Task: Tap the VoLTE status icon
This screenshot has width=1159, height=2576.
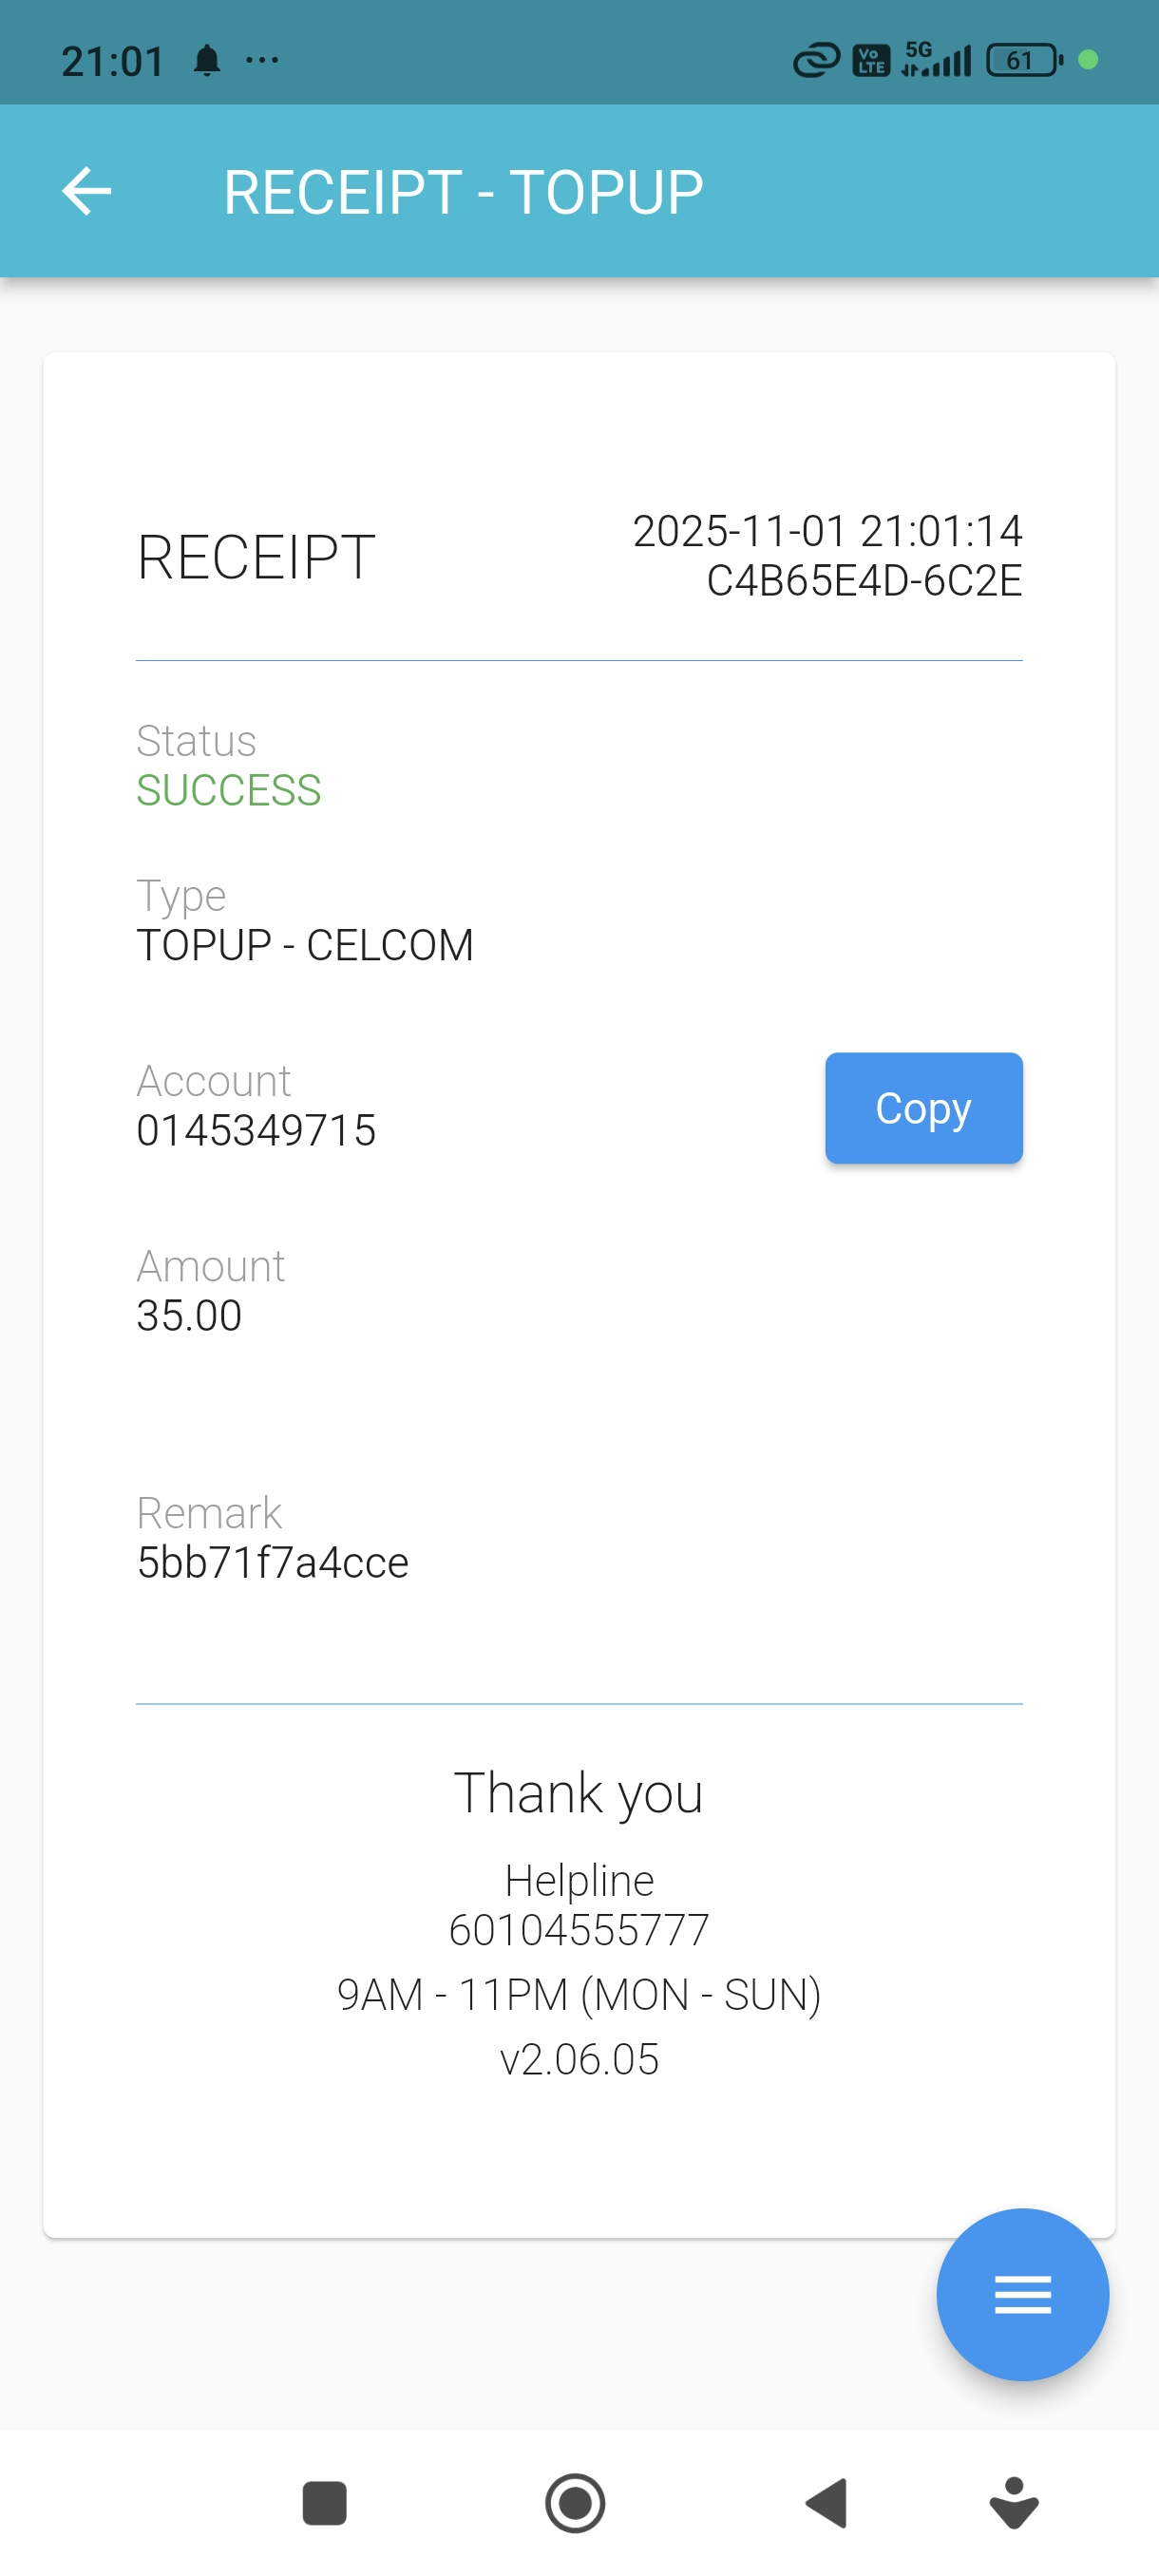Action: 871,61
